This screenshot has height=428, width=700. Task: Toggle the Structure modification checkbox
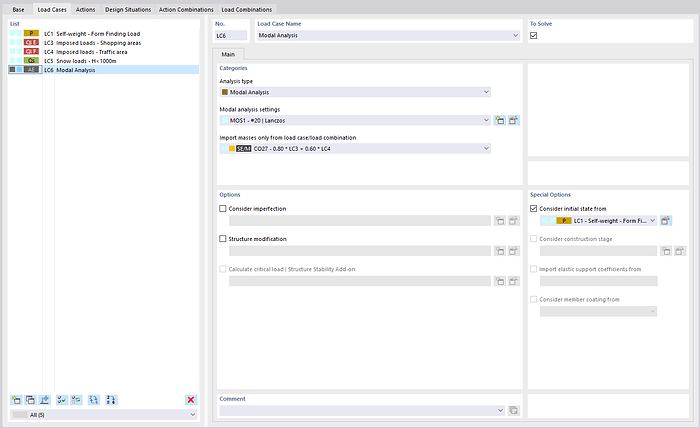point(223,240)
